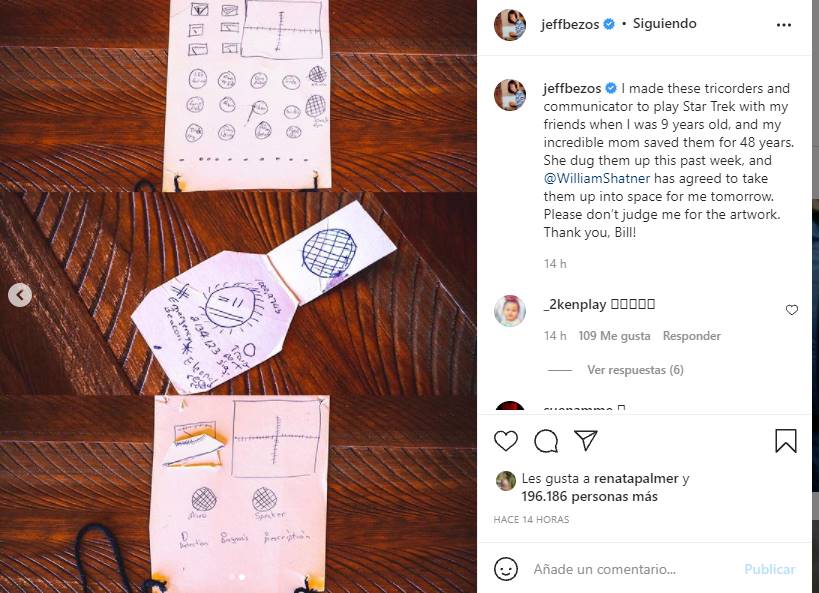Viewport: 819px width, 593px height.
Task: Click the jeffbezos avatar beside the caption
Action: pyautogui.click(x=510, y=95)
